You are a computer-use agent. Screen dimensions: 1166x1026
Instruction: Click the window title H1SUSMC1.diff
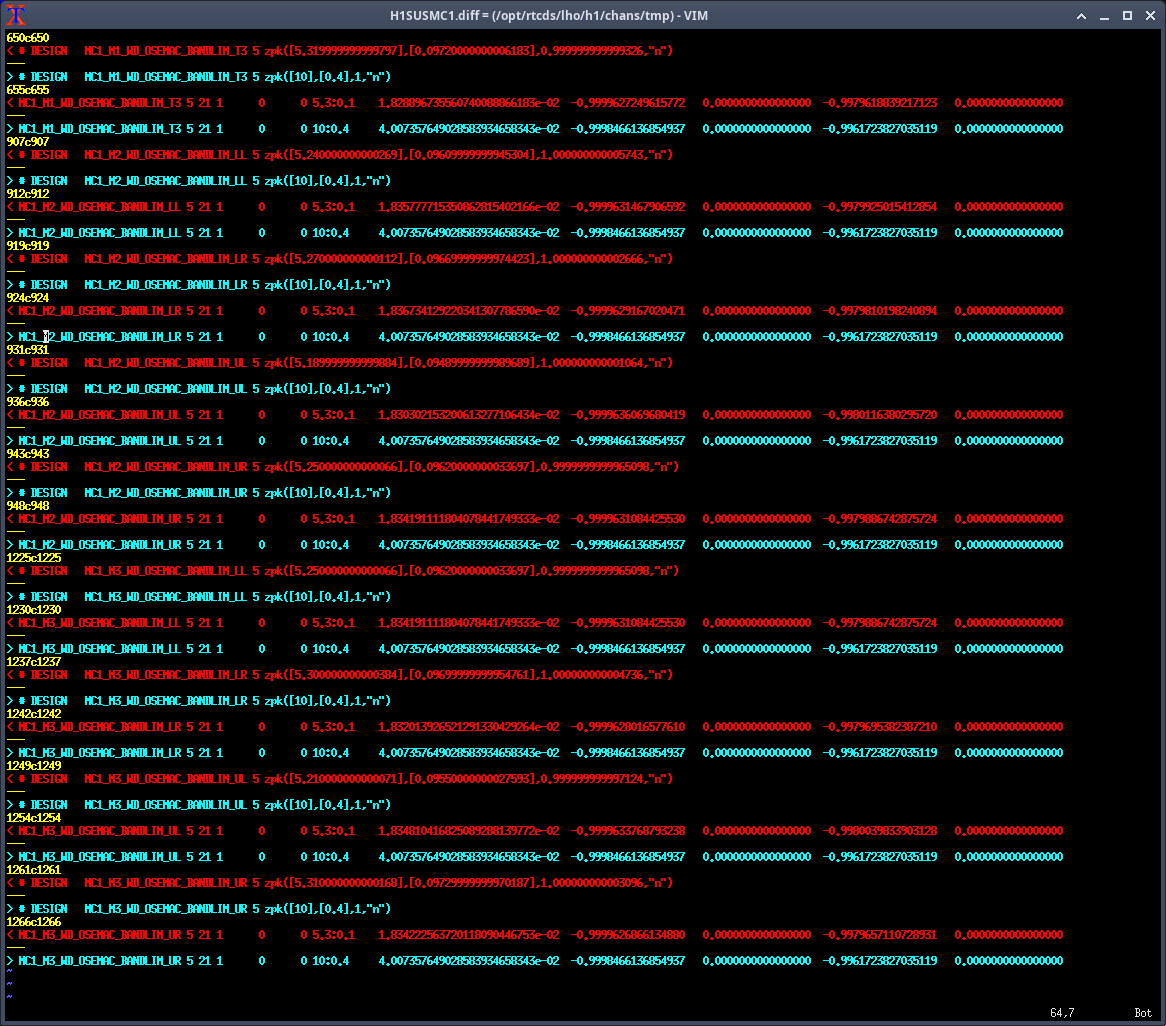click(x=549, y=15)
